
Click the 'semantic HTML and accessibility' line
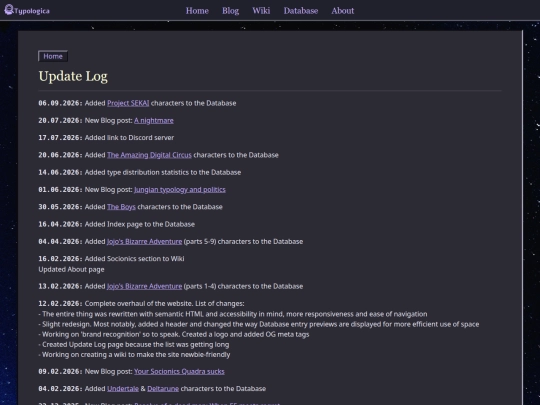tap(233, 314)
